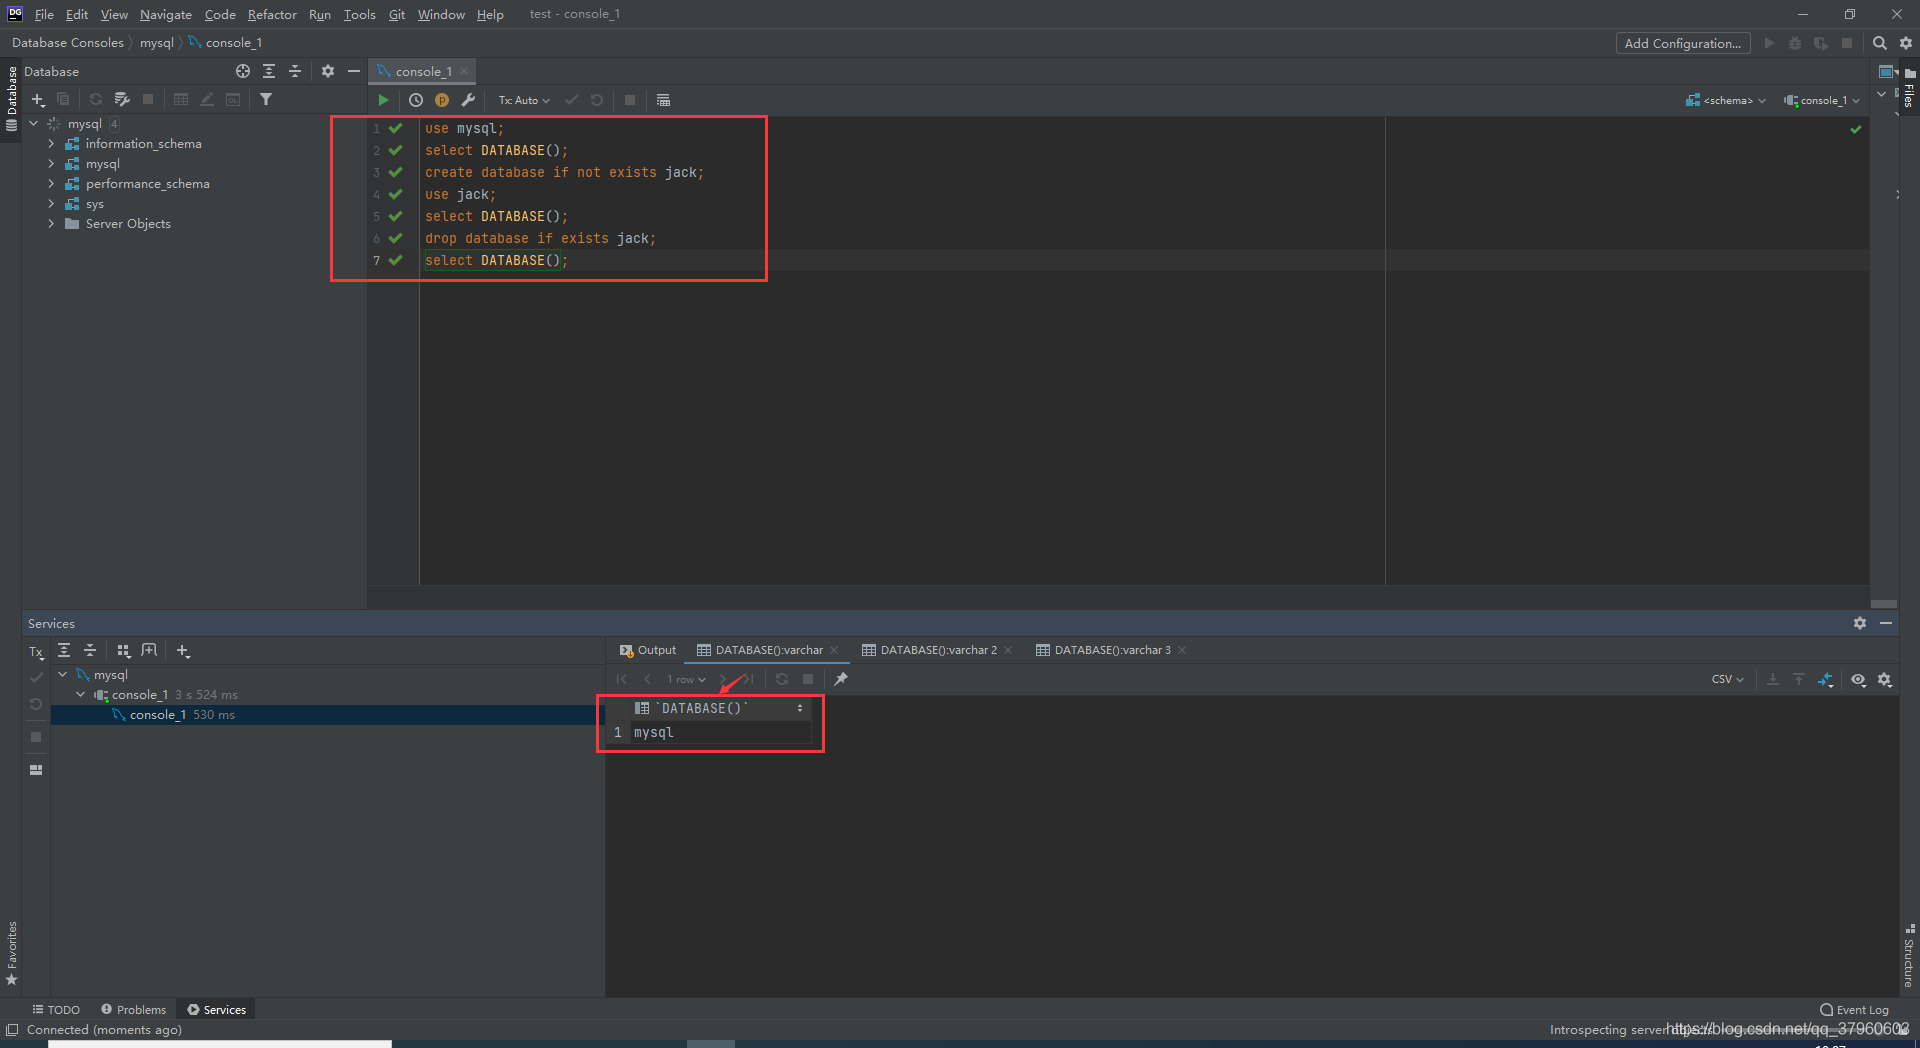Viewport: 1920px width, 1048px height.
Task: Click the Select Opened File target icon
Action: coord(243,71)
